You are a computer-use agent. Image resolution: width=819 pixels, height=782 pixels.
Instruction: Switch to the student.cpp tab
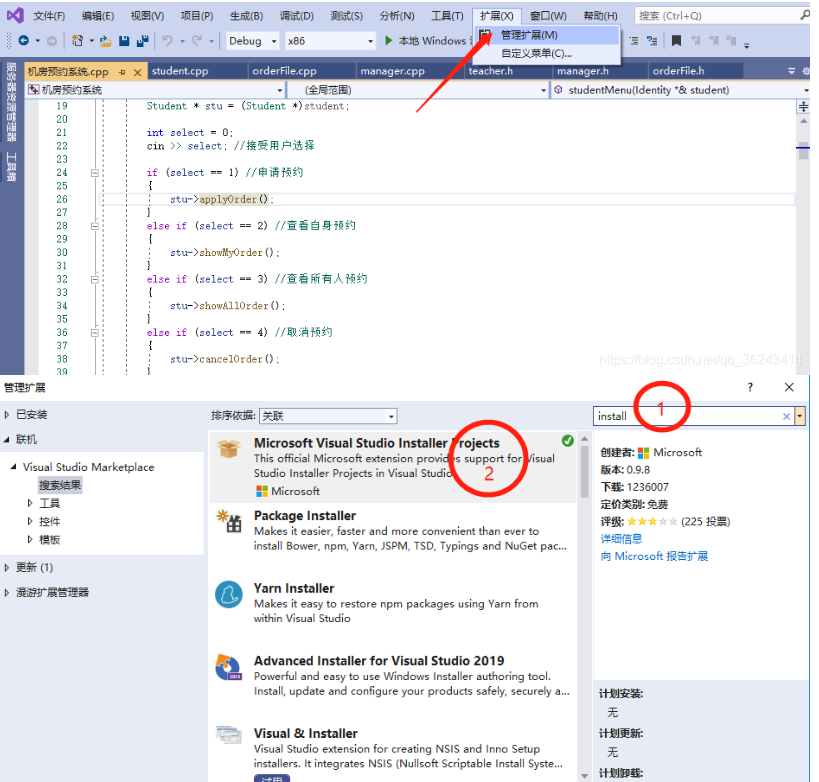click(x=181, y=71)
